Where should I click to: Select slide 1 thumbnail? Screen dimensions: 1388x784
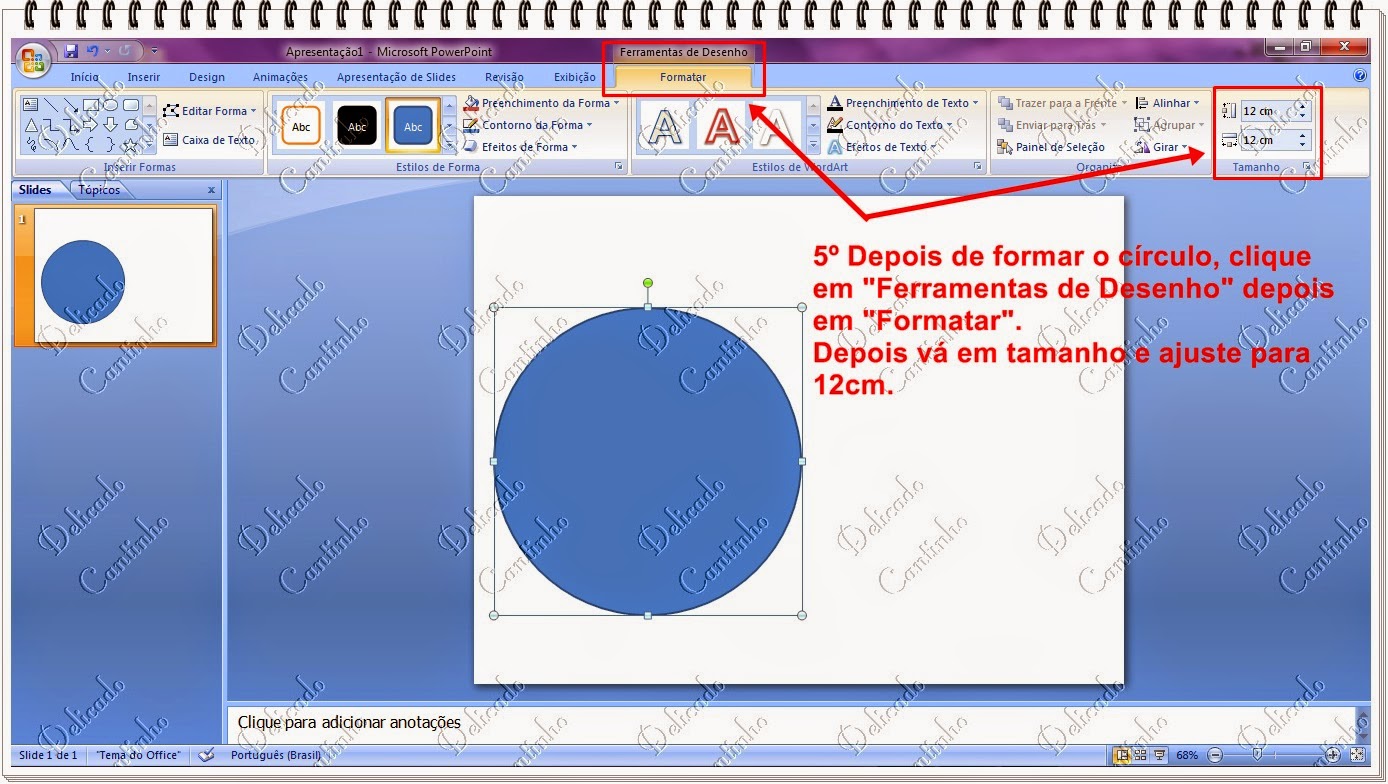[124, 275]
